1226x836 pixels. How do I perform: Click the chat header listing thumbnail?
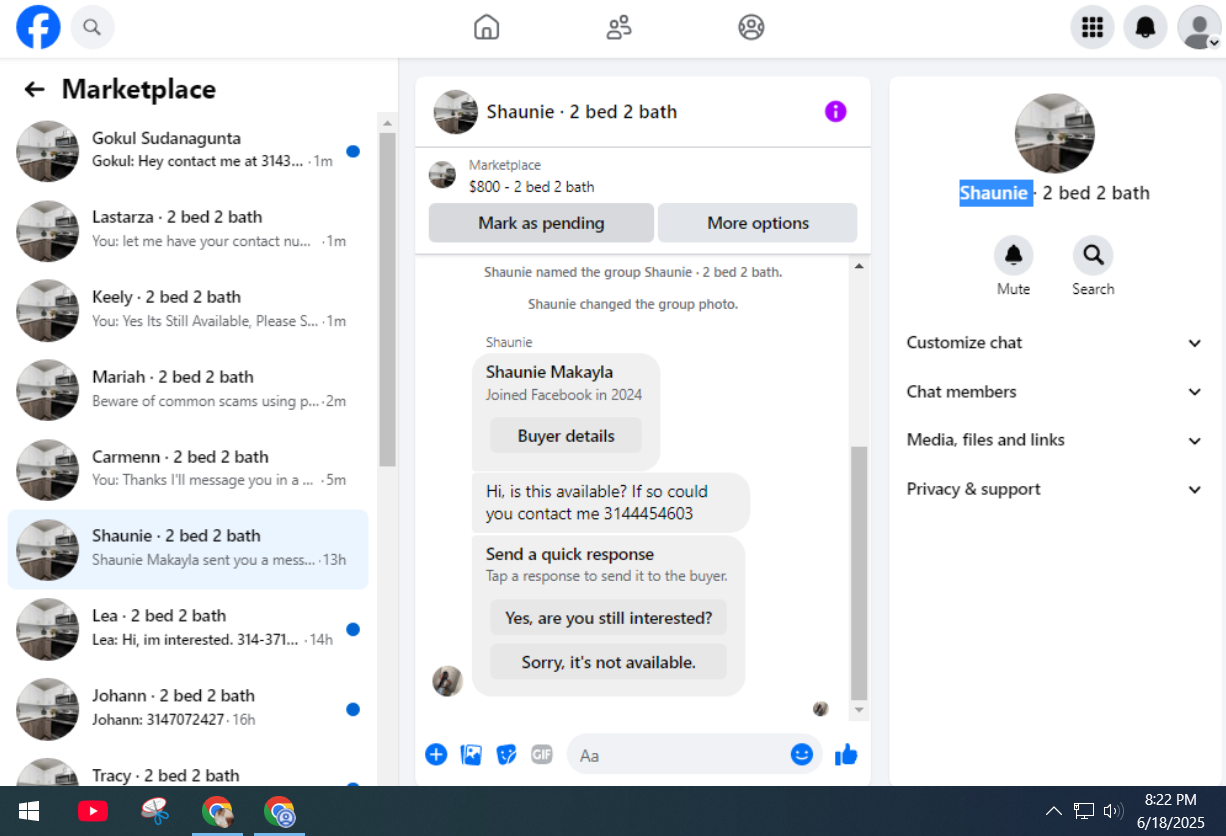pos(456,112)
